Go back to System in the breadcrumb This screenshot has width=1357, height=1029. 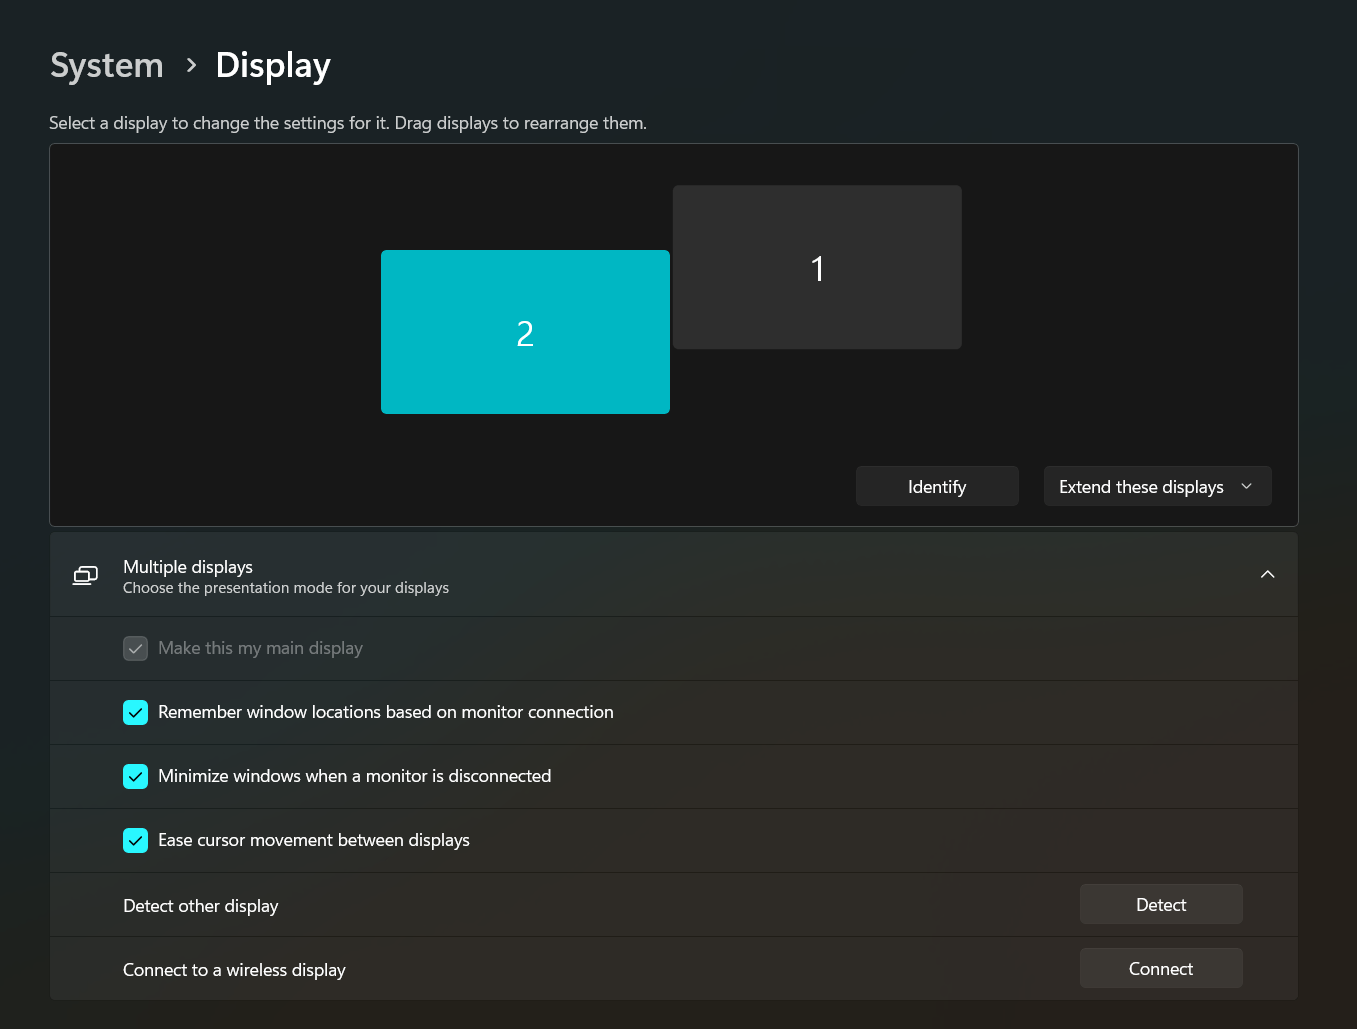pos(107,65)
